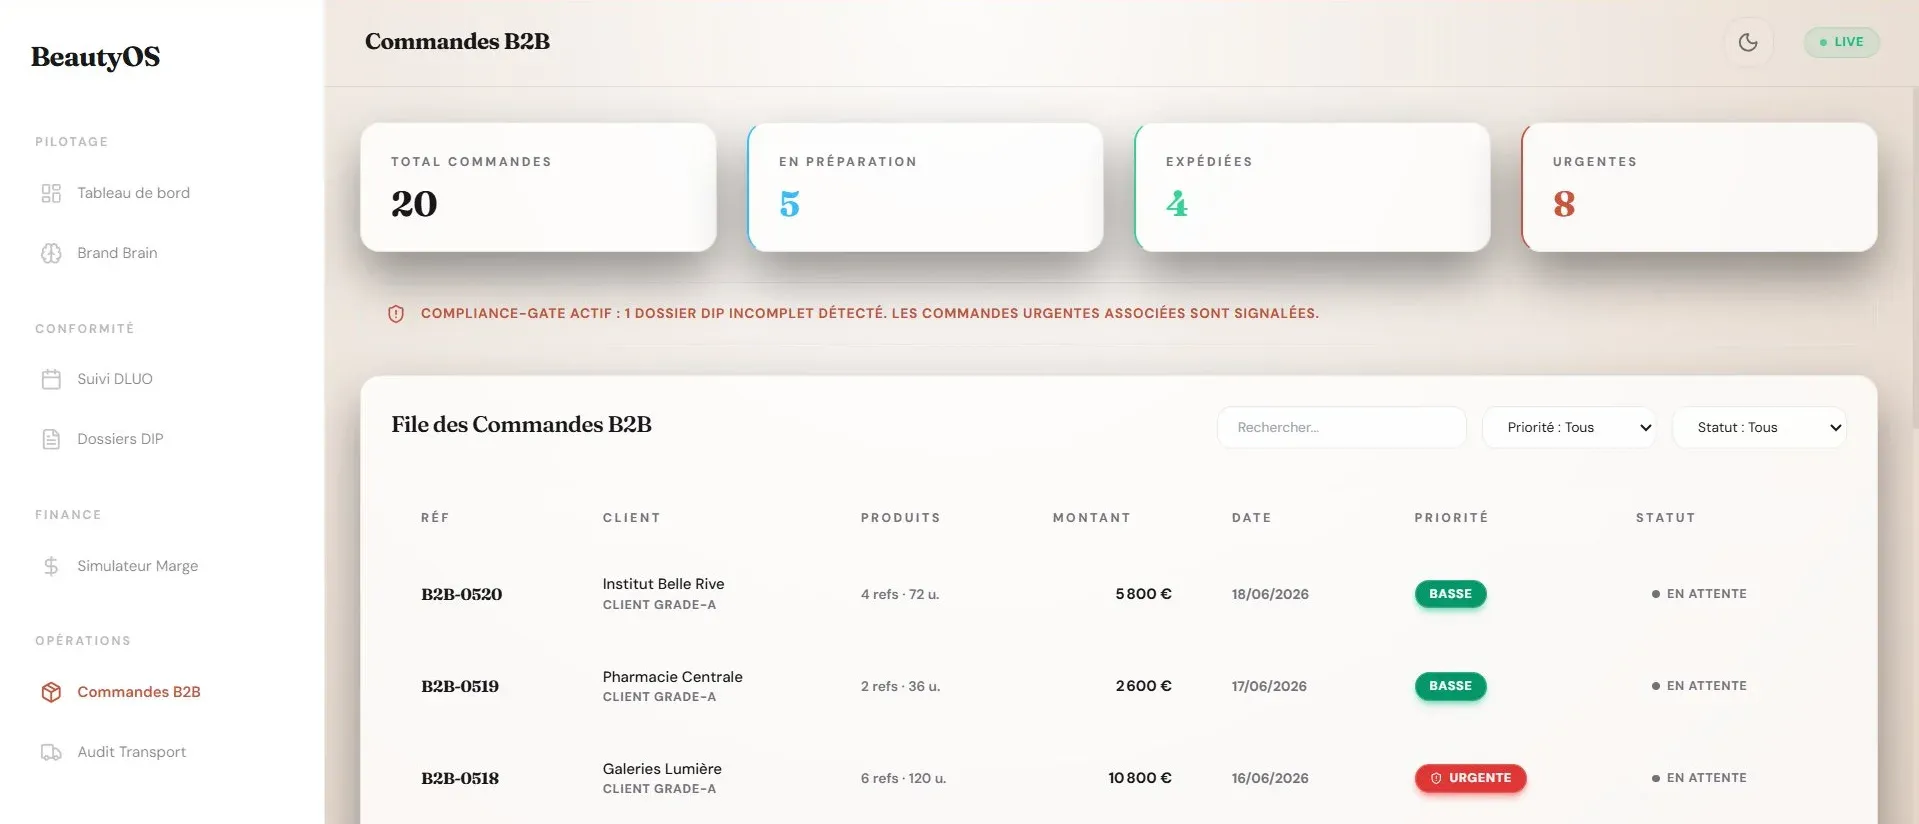Open the Statut : Tous dropdown

[1759, 427]
